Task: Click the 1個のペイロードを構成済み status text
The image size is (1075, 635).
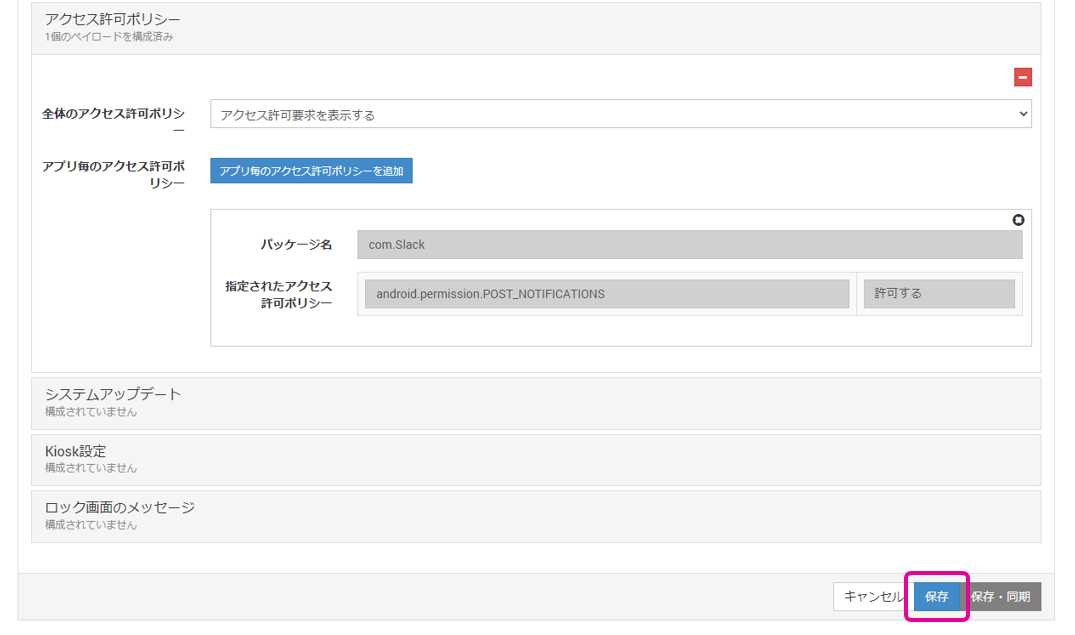Action: pos(110,37)
